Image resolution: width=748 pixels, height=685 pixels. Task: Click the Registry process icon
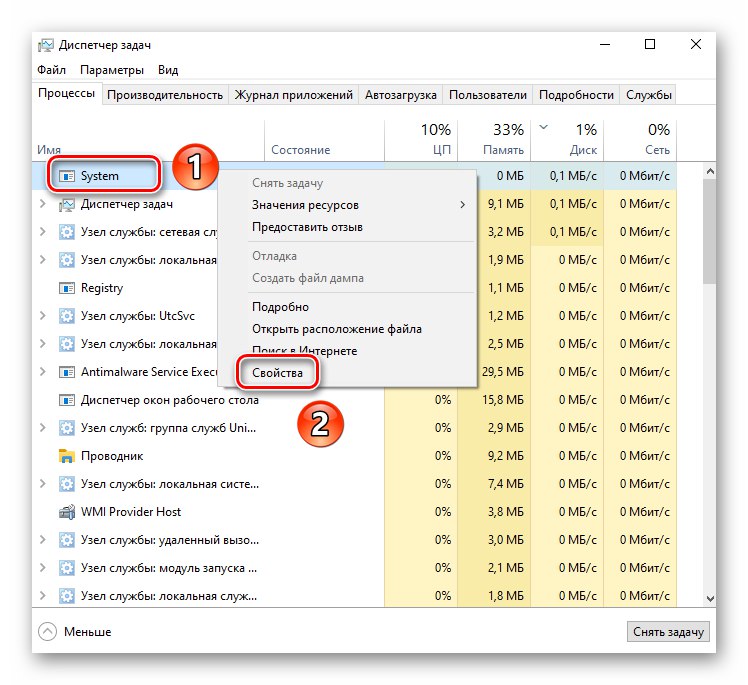[x=67, y=288]
